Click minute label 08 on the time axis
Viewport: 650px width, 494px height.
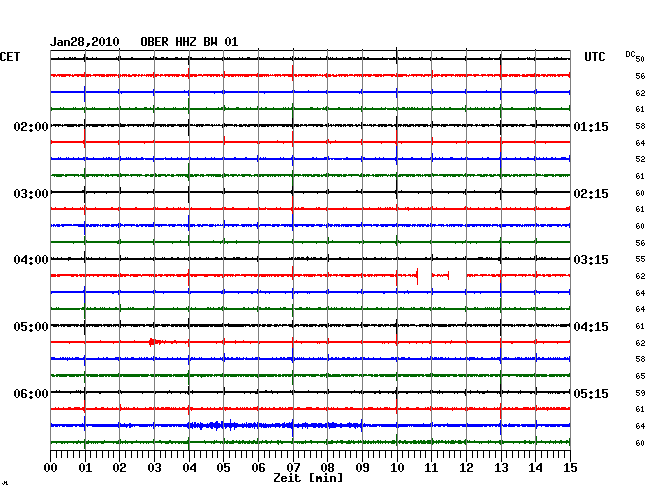coord(327,467)
